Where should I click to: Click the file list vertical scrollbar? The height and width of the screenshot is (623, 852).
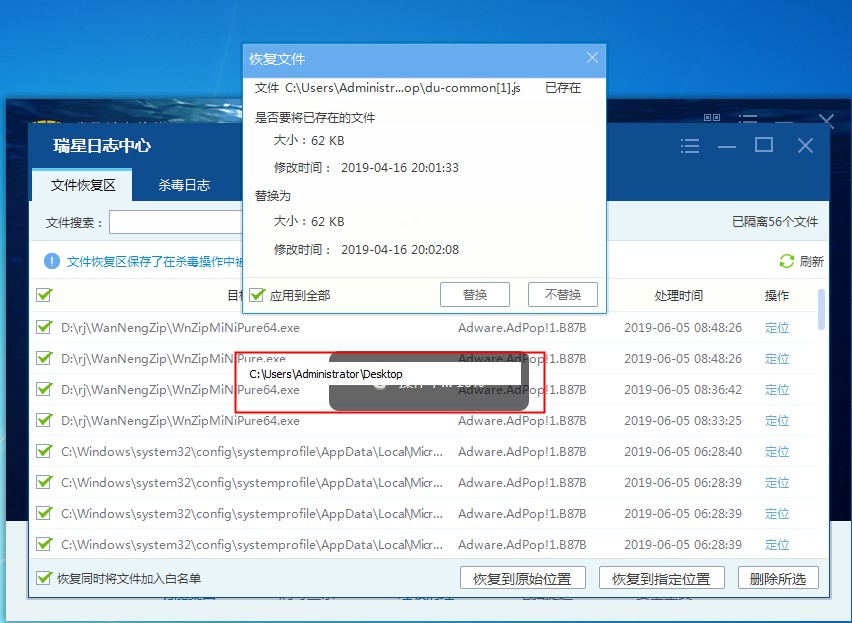[822, 310]
